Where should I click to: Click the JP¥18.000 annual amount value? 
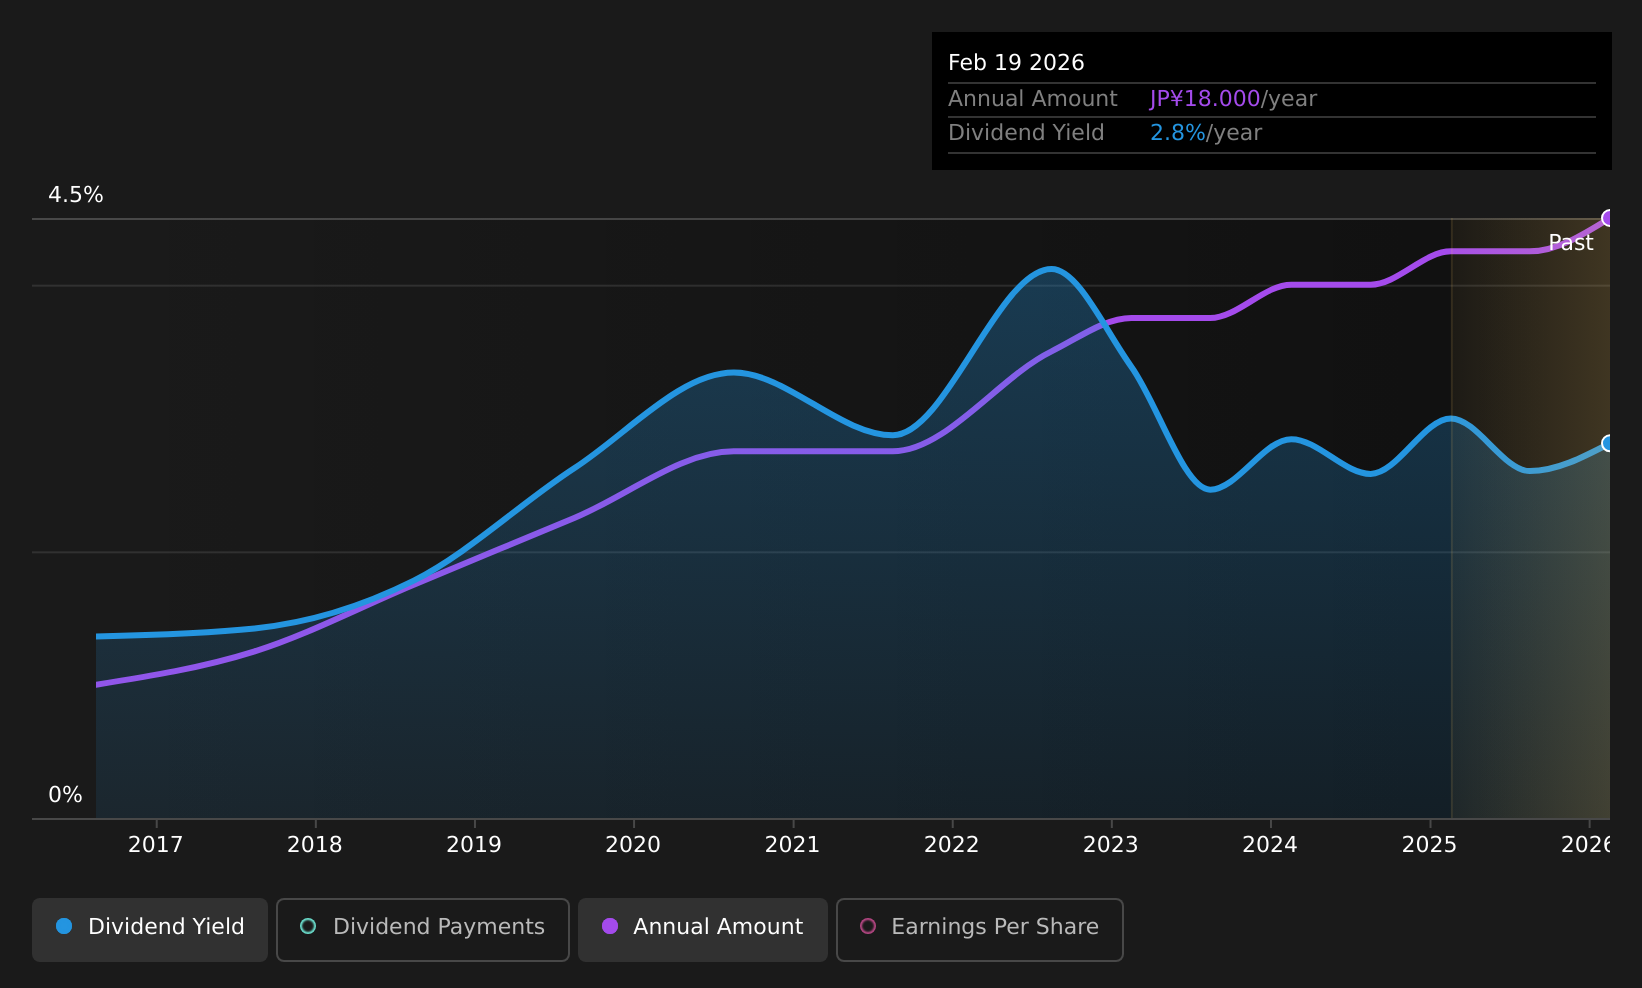coord(1204,99)
